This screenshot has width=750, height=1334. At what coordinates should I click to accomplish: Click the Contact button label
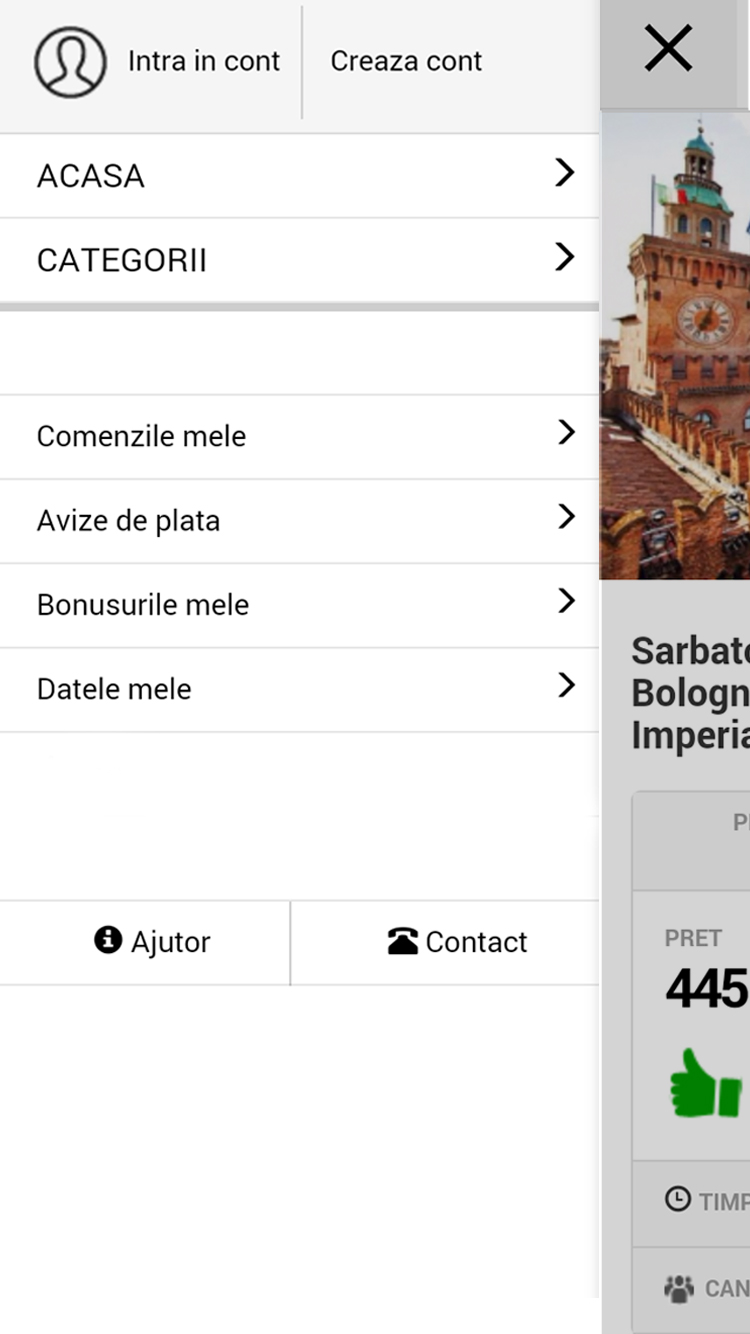[x=476, y=942]
